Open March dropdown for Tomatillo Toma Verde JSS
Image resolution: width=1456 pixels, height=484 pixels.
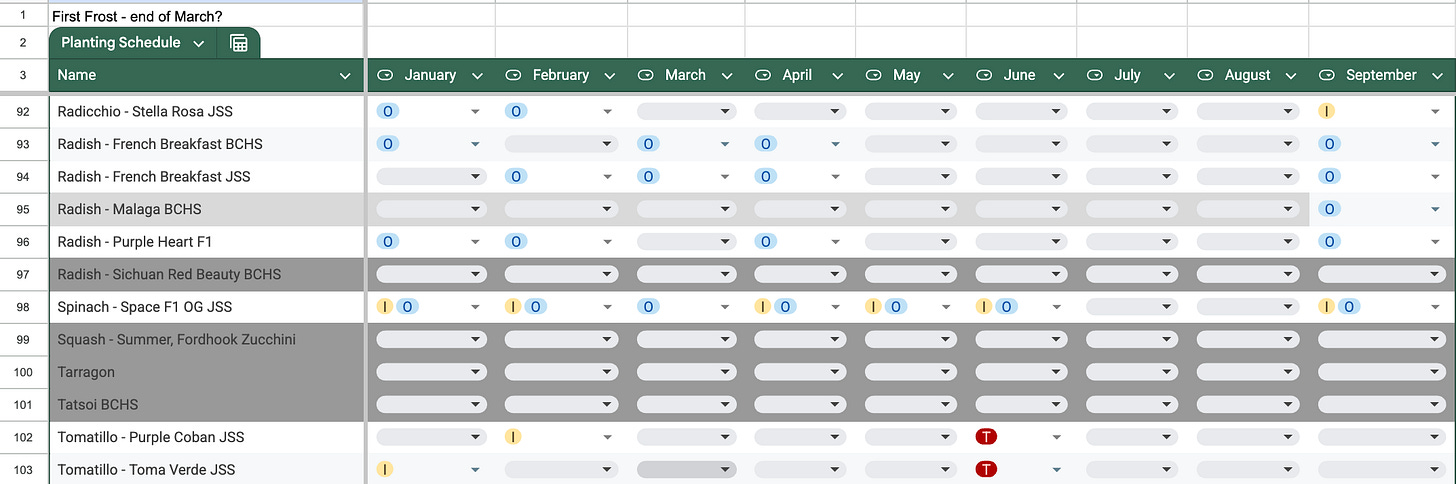click(686, 469)
